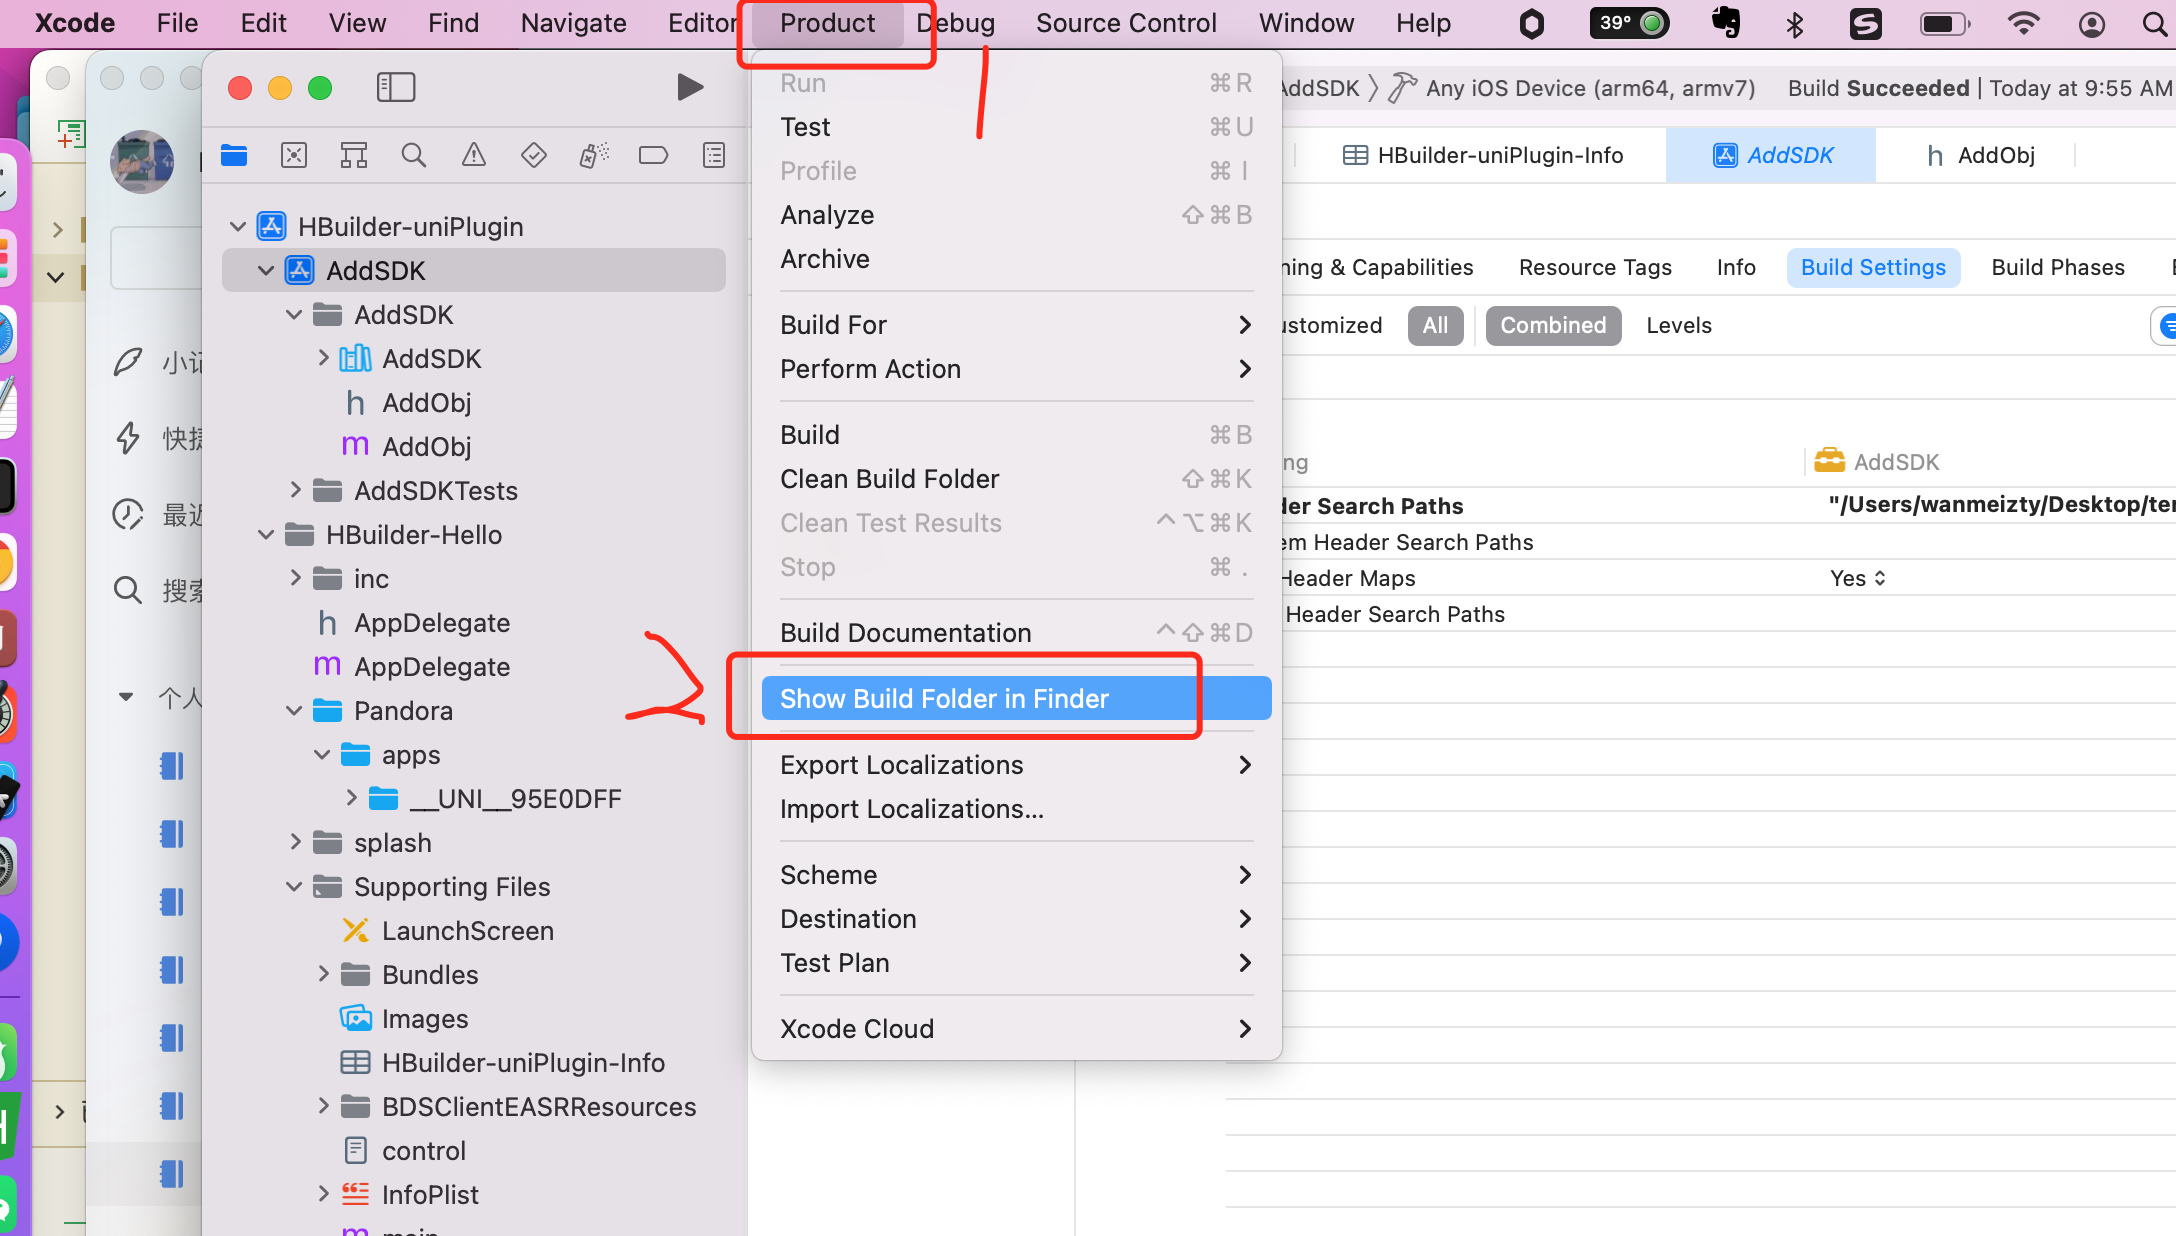Open the Build For submenu
Image resolution: width=2176 pixels, height=1236 pixels.
tap(1016, 325)
